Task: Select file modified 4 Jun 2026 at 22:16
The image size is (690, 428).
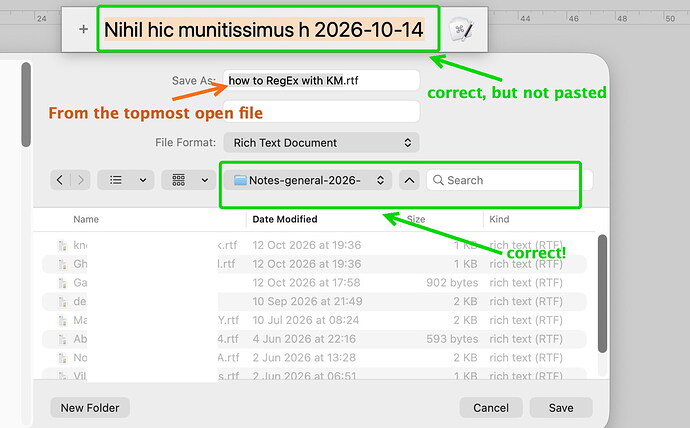Action: (314, 339)
